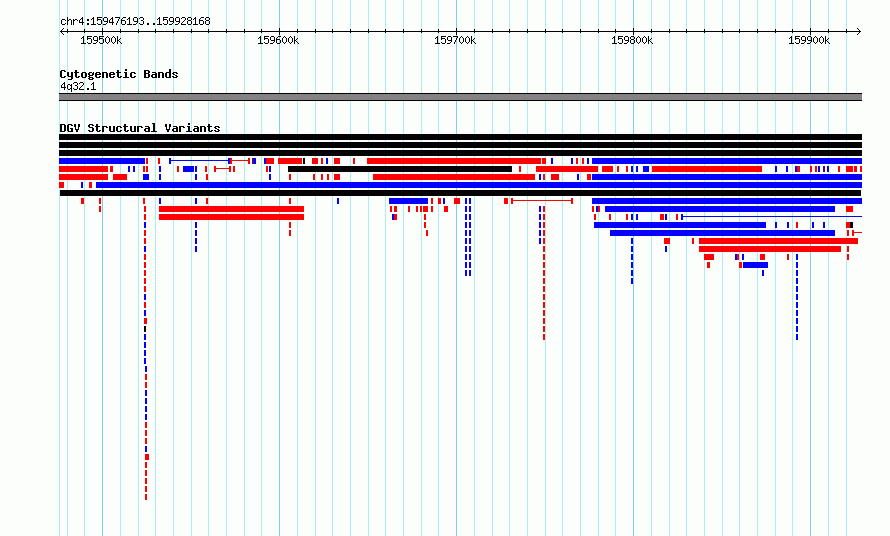Open the Cytogenetic Bands track title
The width and height of the screenshot is (890, 536).
pos(119,74)
